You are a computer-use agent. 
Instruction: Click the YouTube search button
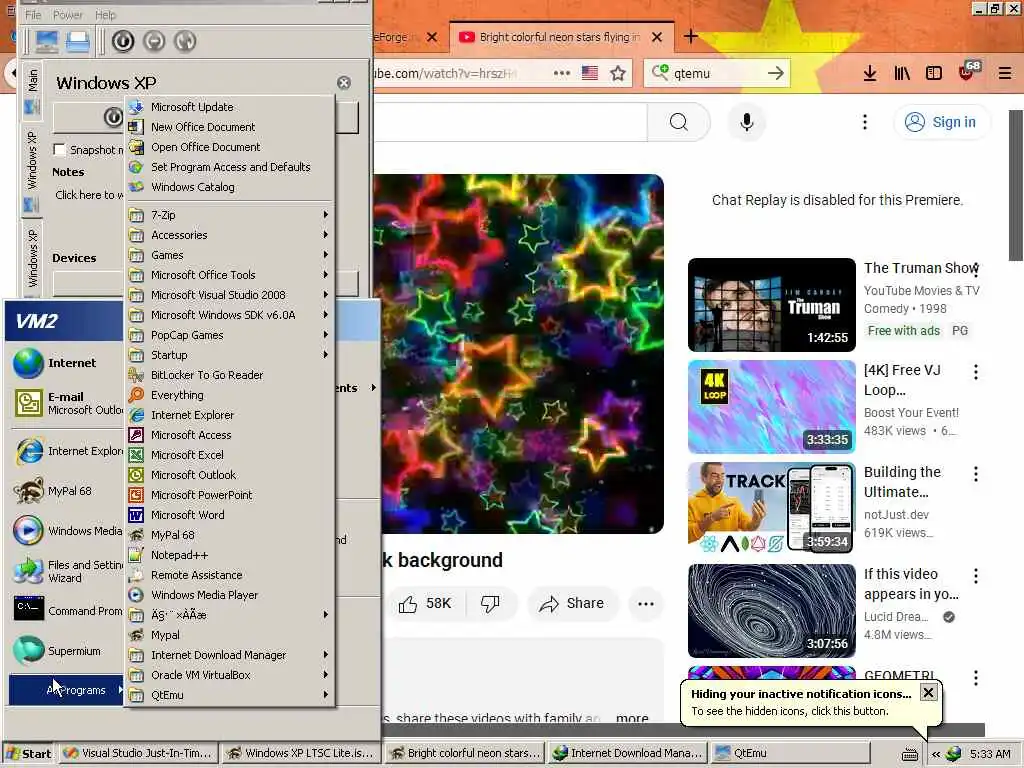679,122
